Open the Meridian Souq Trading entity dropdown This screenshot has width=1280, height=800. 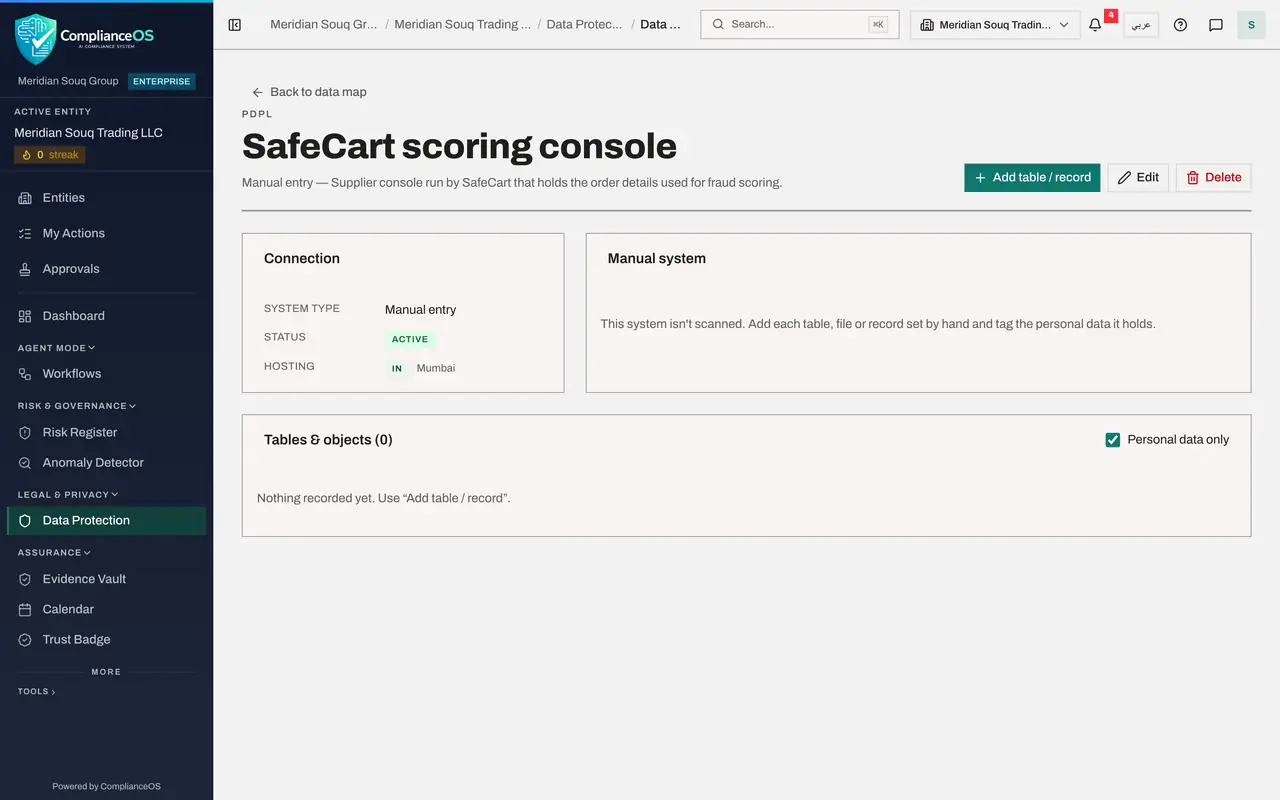(995, 25)
